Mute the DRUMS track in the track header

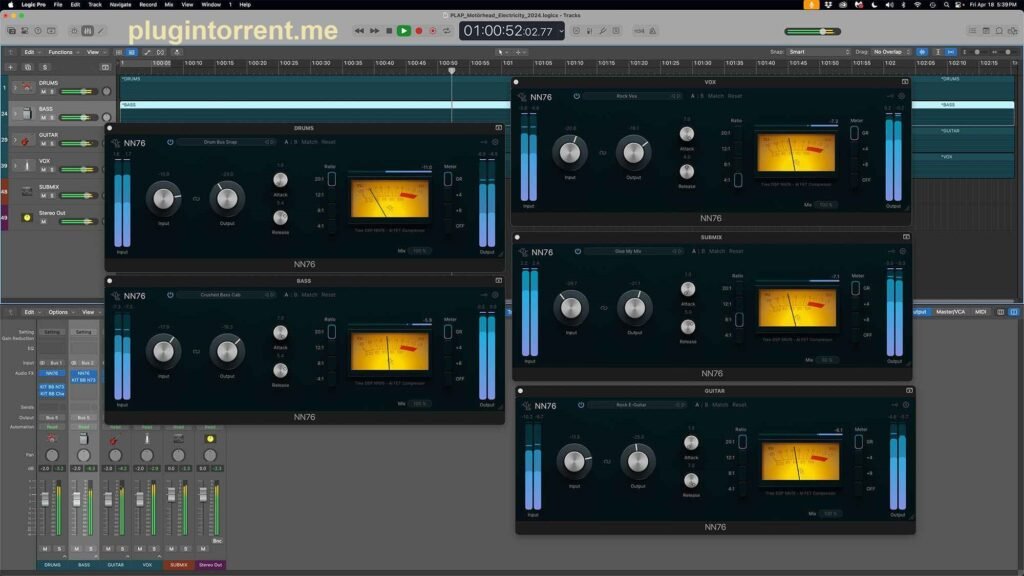point(44,92)
